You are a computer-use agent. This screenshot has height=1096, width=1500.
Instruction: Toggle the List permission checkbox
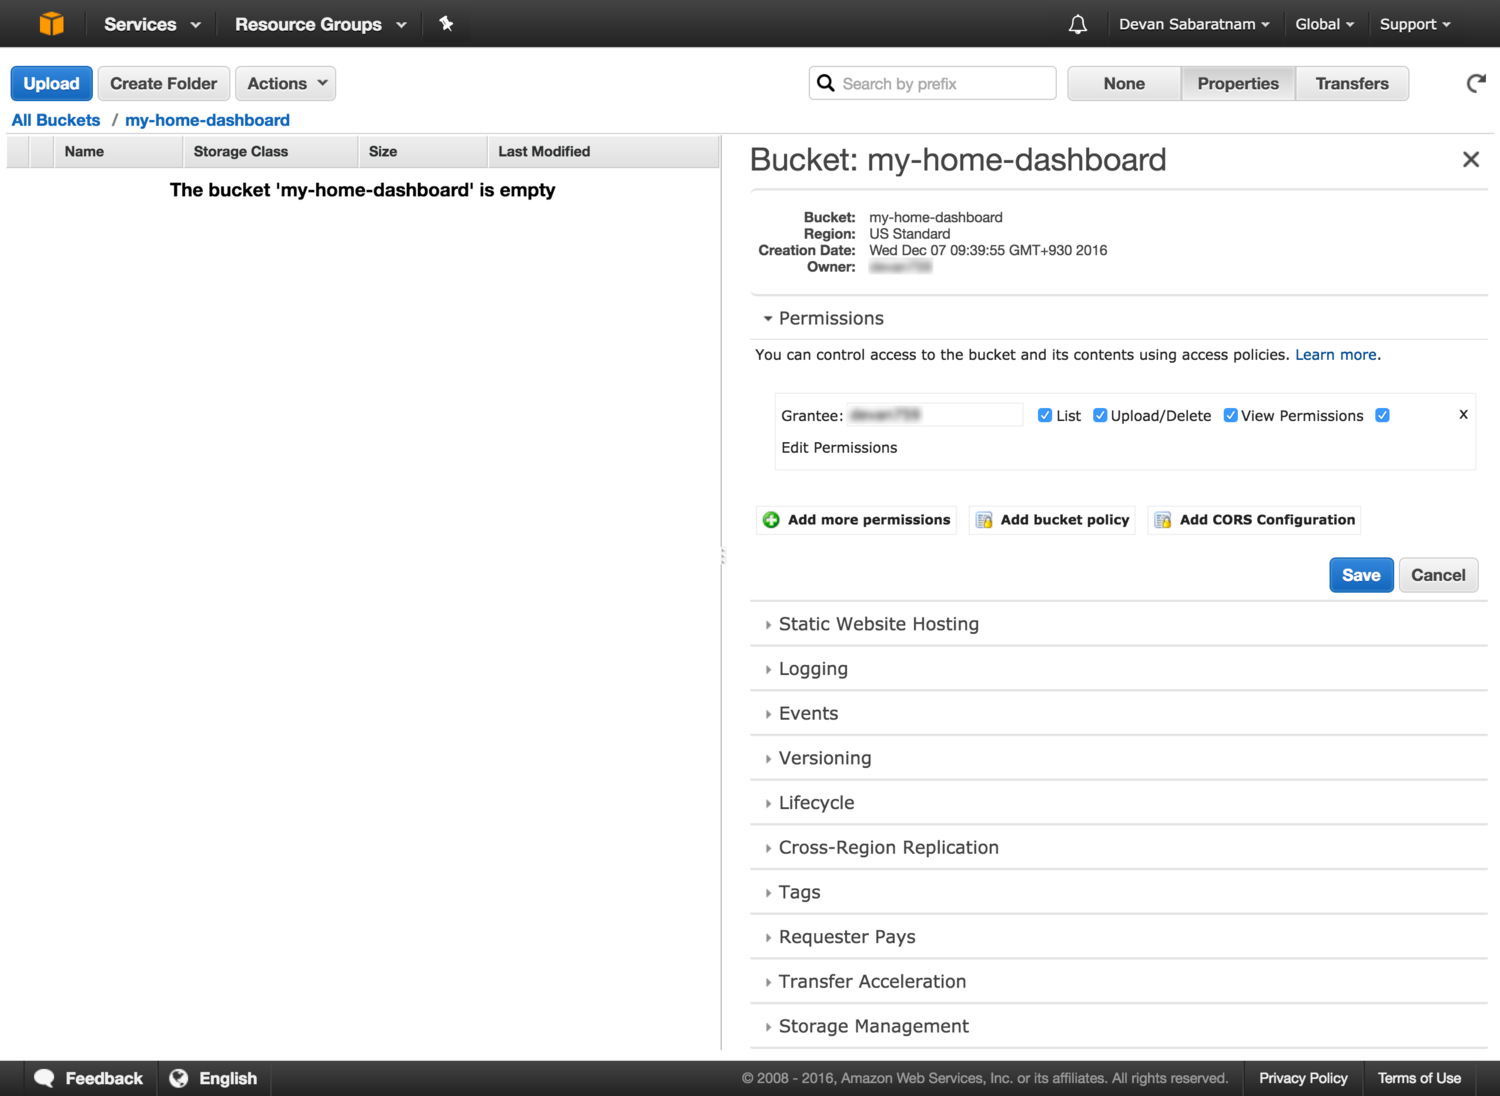(1045, 415)
